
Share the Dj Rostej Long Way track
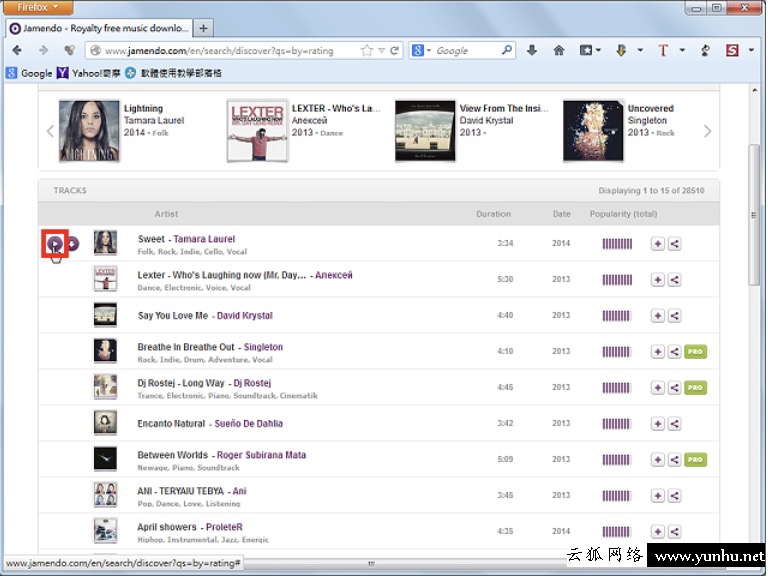[x=674, y=387]
